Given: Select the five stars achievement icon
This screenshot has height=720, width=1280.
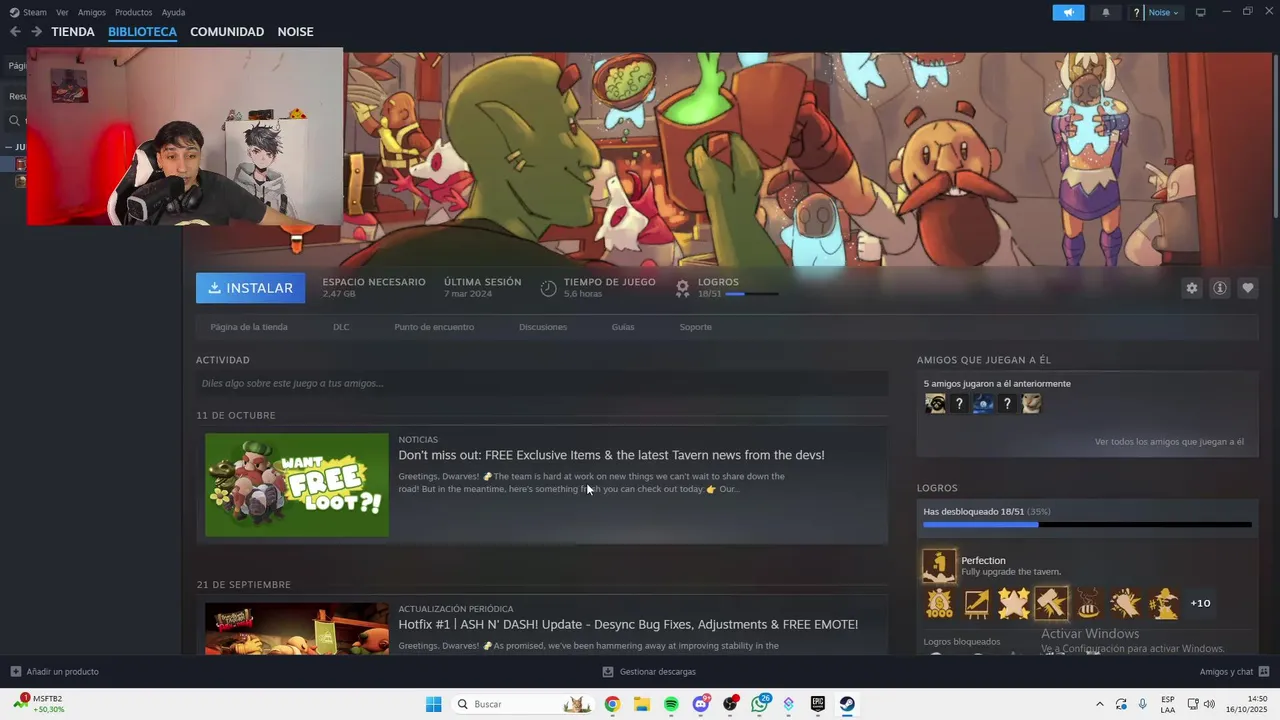Looking at the screenshot, I should tap(1014, 603).
